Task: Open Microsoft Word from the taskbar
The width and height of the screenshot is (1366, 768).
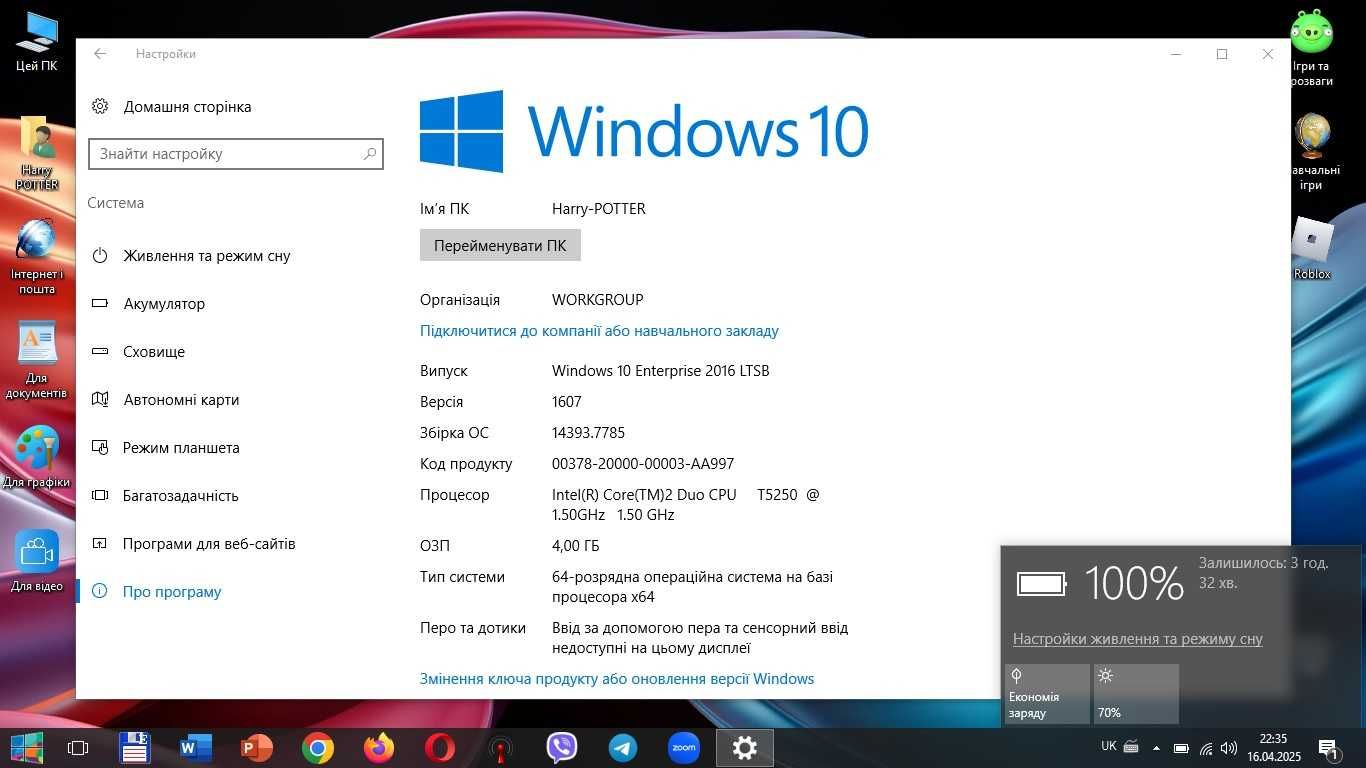Action: (196, 748)
